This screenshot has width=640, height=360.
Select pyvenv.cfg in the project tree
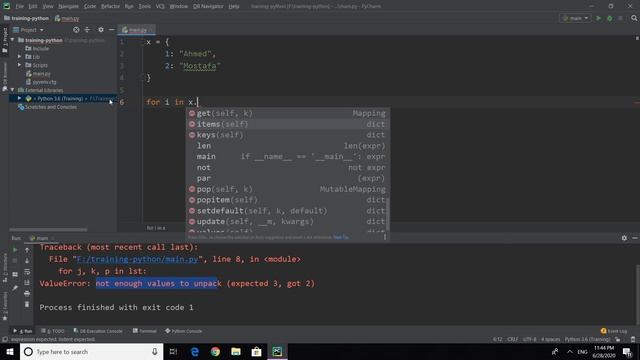pos(41,82)
